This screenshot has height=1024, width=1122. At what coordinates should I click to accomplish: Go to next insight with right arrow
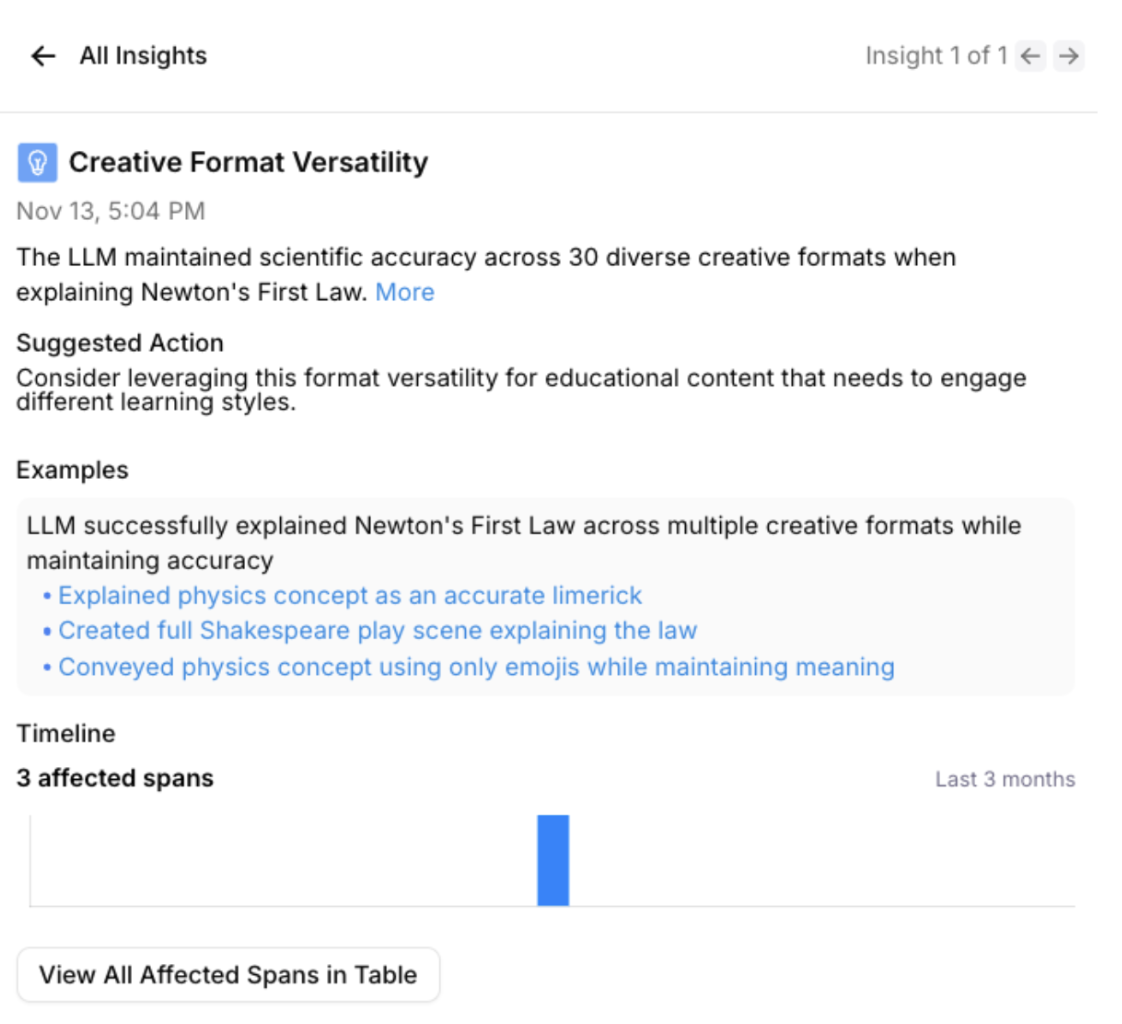coord(1068,56)
